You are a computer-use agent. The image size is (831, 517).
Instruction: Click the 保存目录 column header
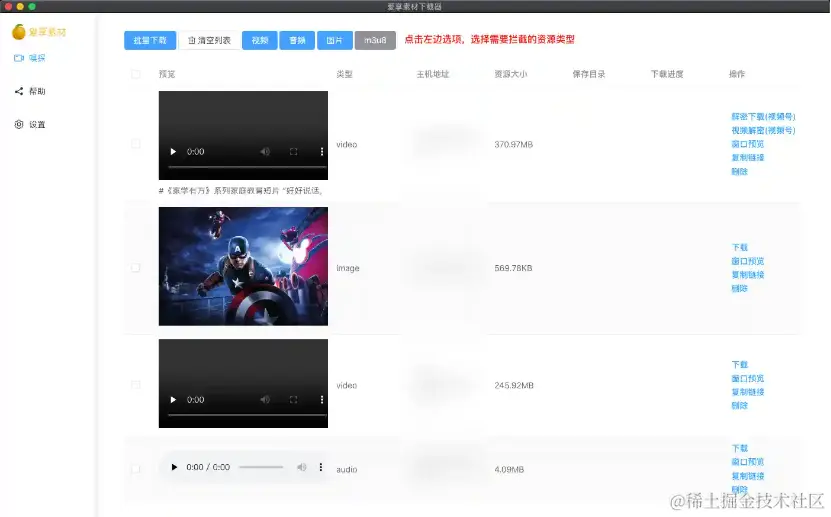pos(589,74)
